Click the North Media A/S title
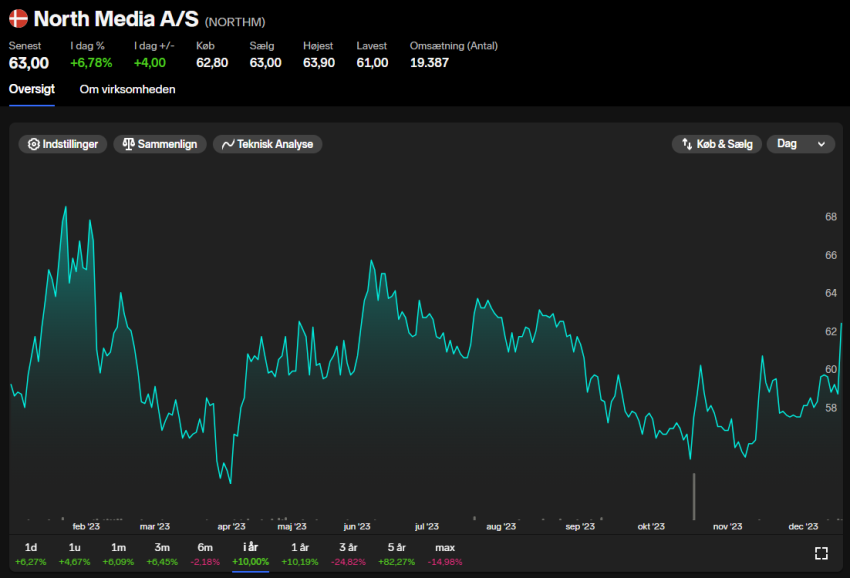 click(116, 19)
